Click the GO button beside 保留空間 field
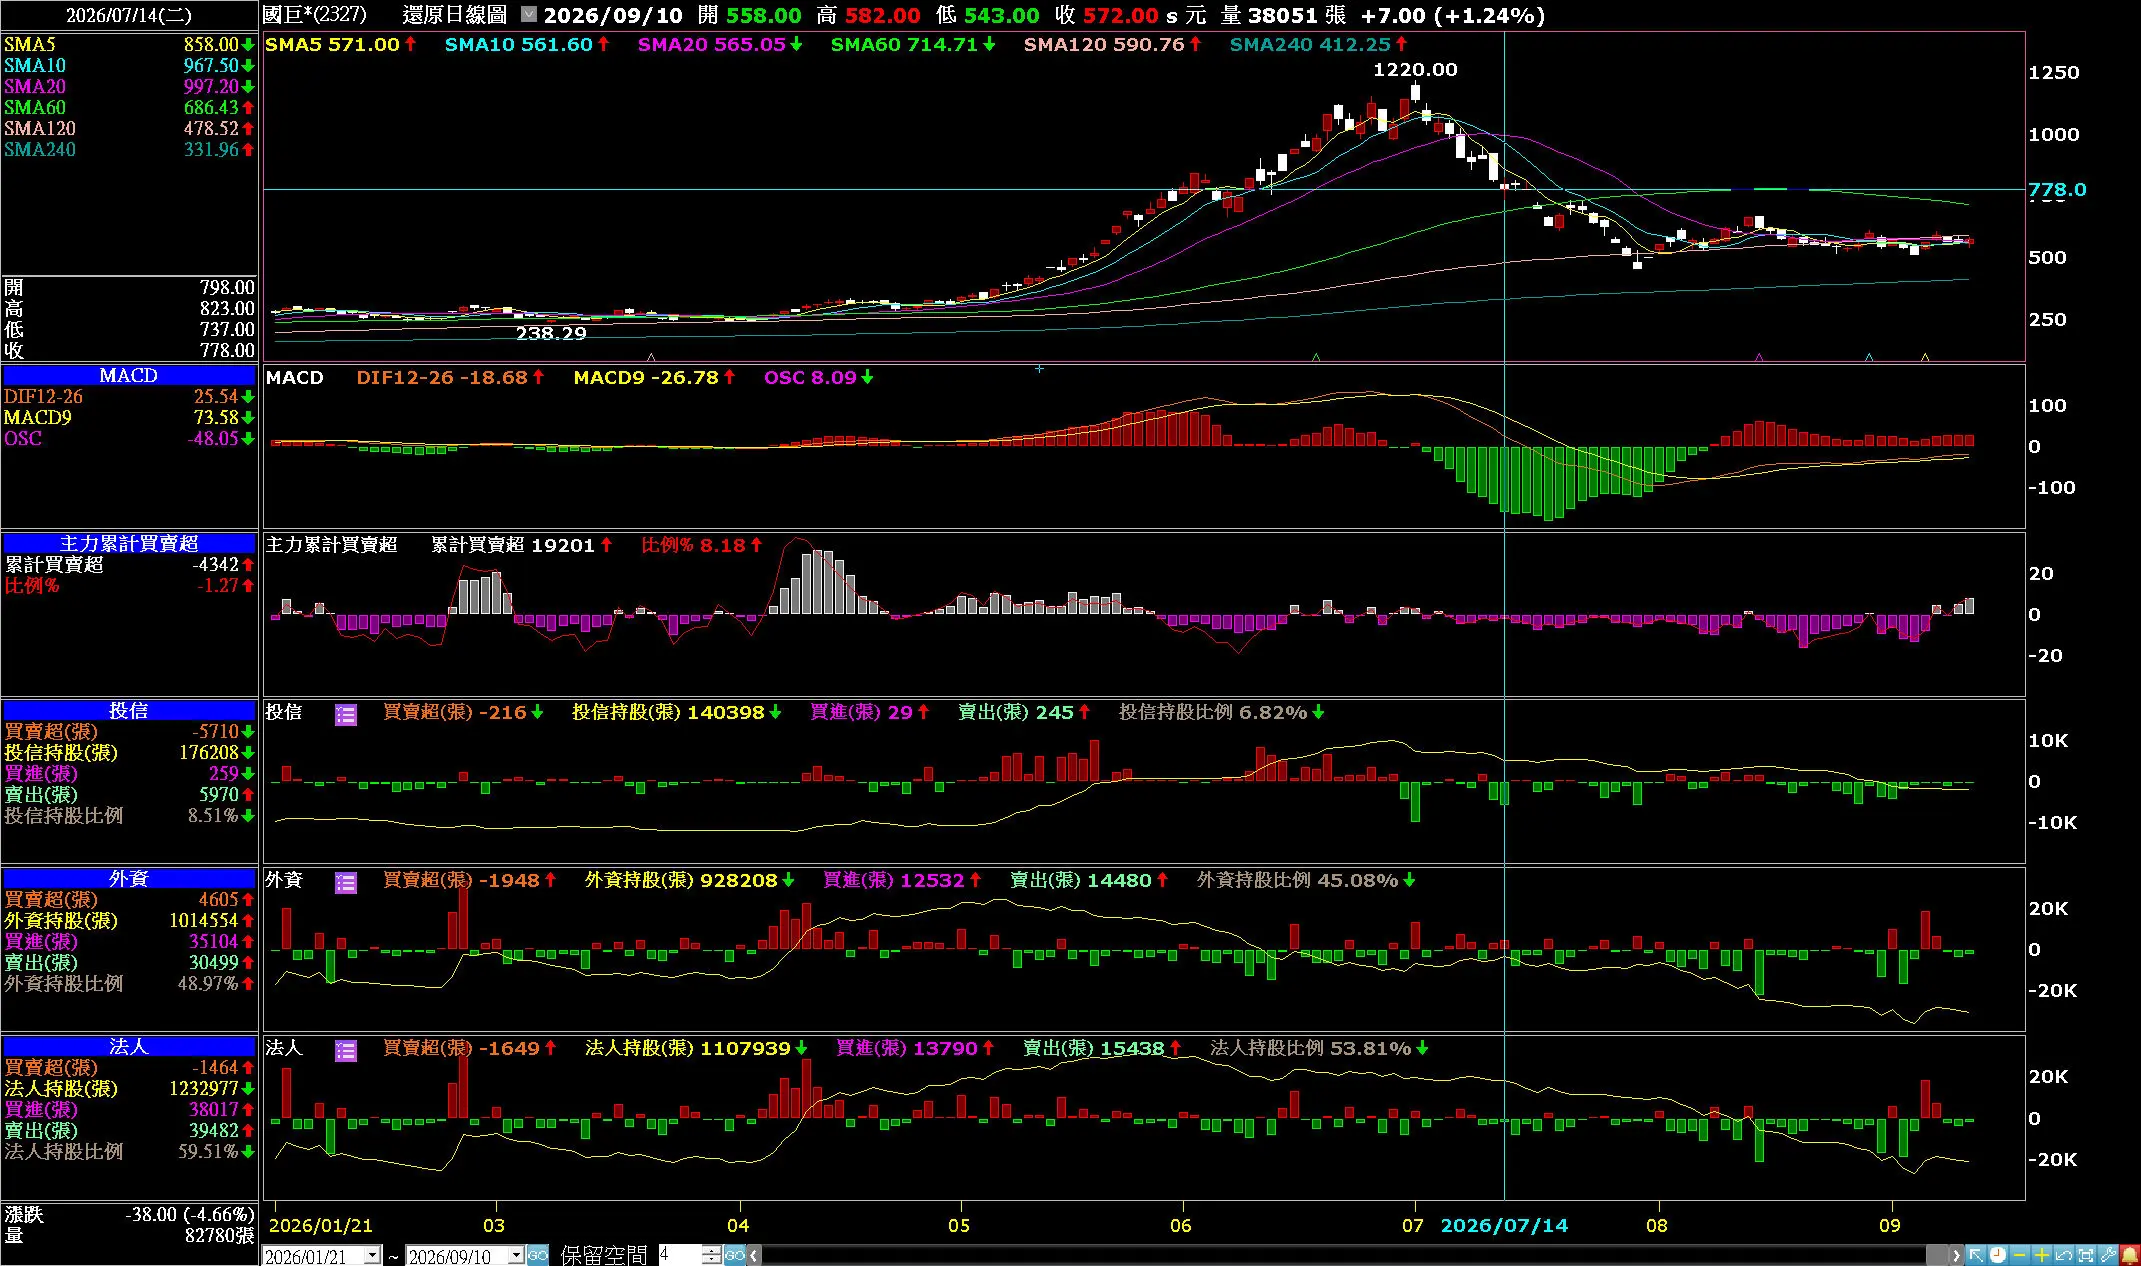 (x=735, y=1255)
